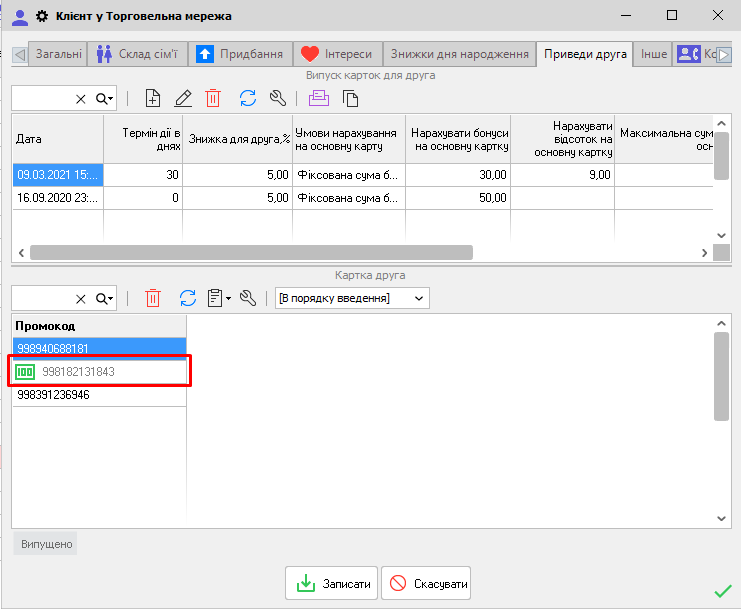Refresh the friend card issue table

point(248,99)
